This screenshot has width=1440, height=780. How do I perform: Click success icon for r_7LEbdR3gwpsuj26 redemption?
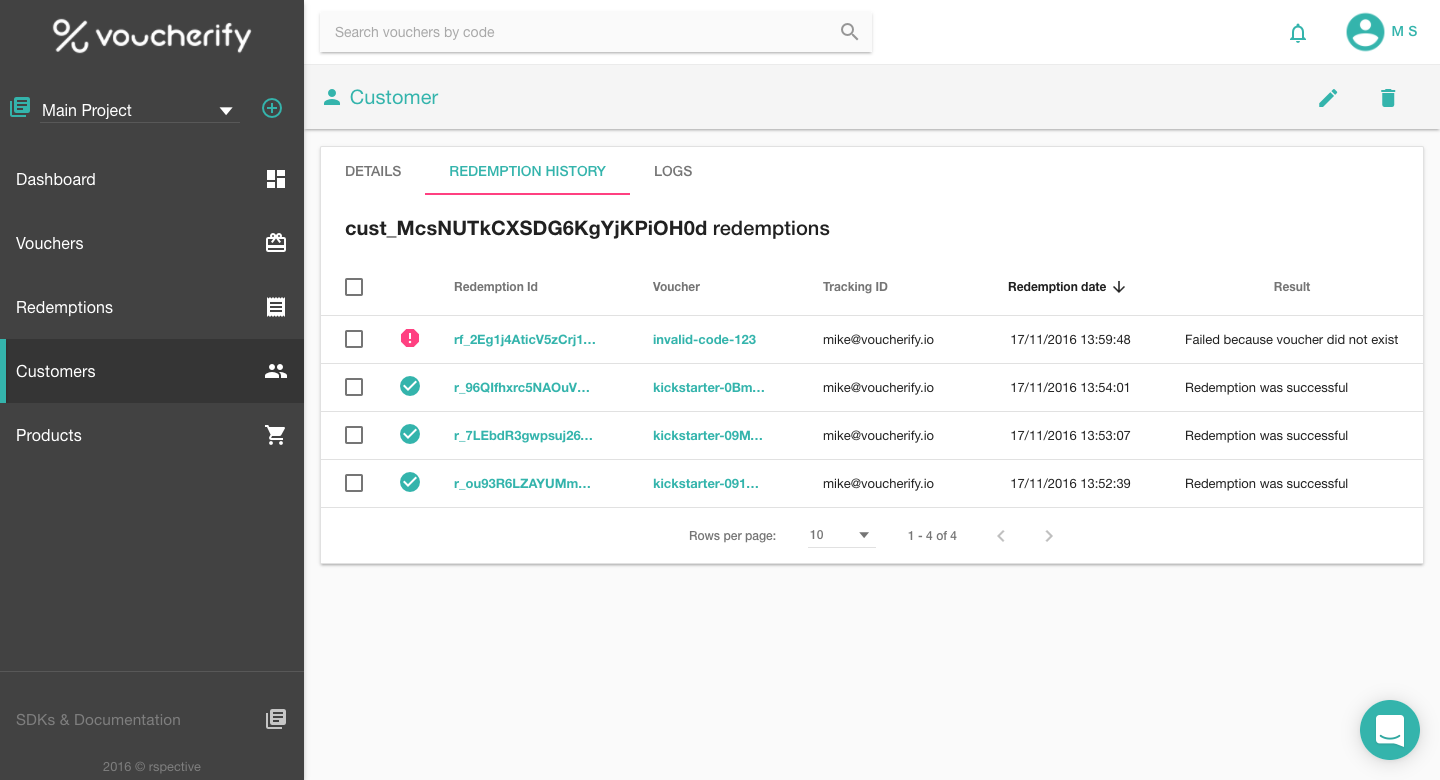(x=410, y=434)
